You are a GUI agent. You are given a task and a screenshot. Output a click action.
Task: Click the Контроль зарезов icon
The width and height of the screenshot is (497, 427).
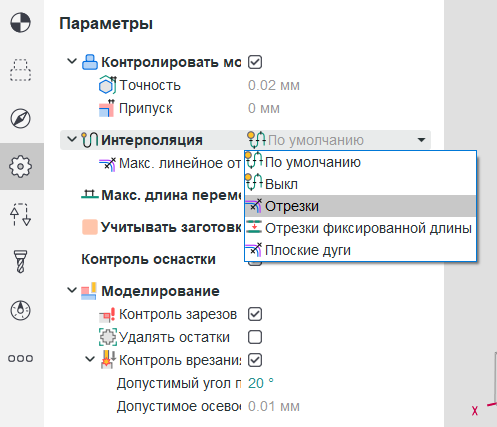[107, 314]
